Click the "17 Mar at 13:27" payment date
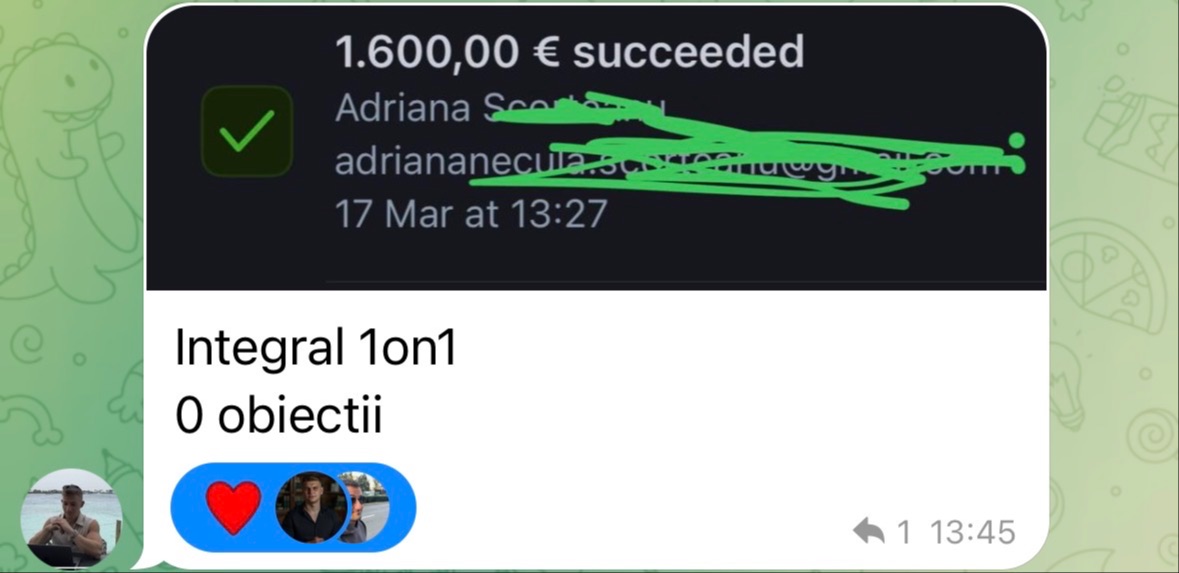 (471, 215)
